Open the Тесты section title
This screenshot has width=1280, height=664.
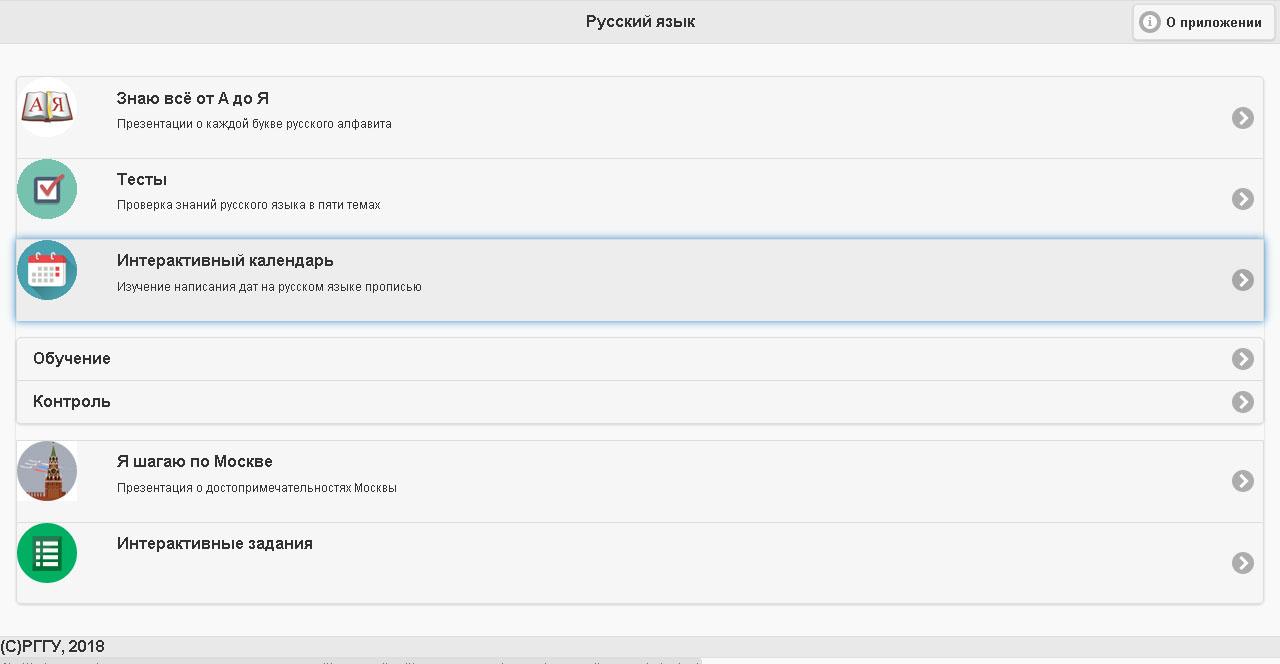pyautogui.click(x=142, y=180)
